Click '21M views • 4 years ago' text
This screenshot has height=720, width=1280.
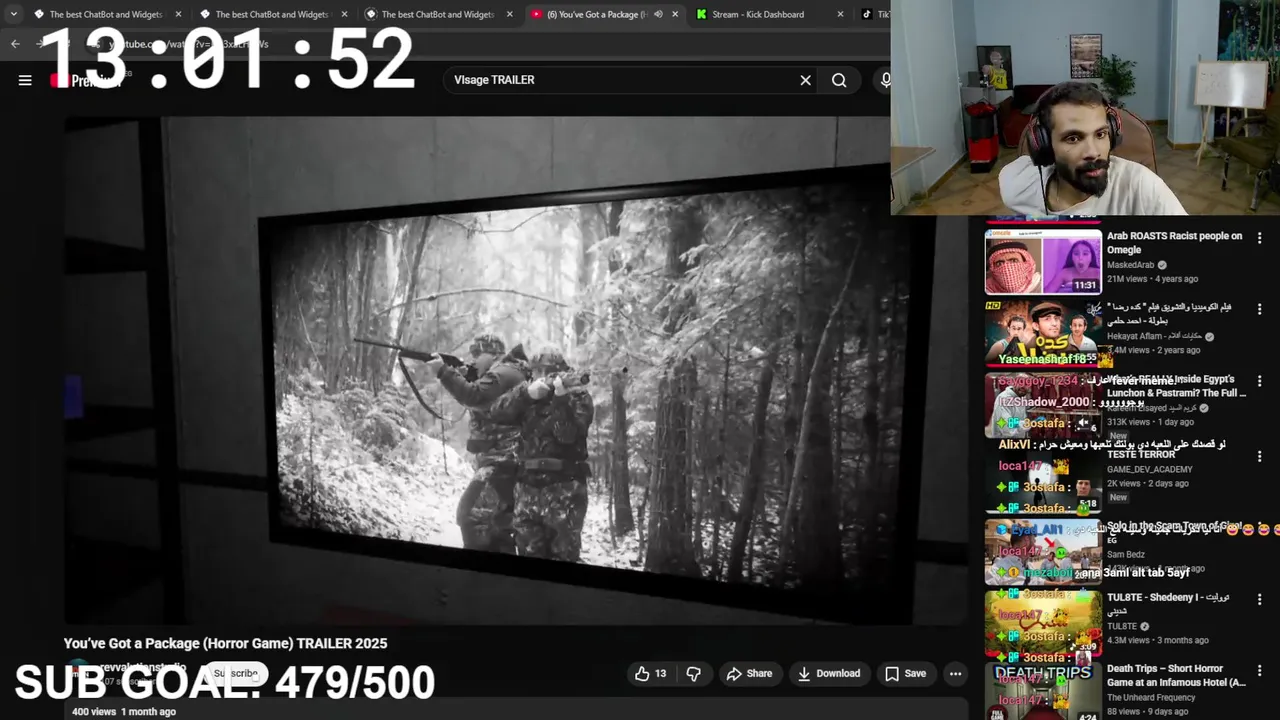click(1152, 279)
